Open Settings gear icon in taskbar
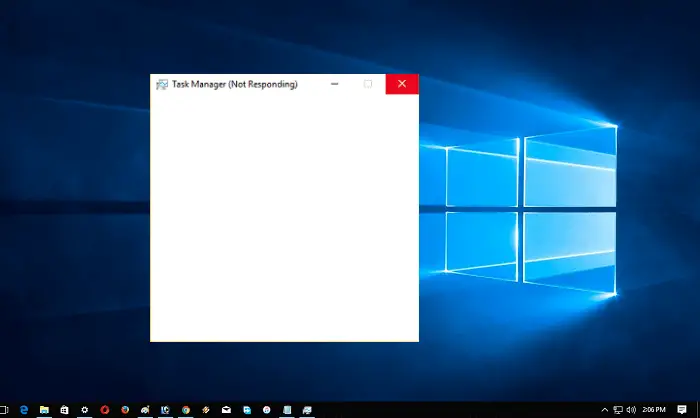Image resolution: width=700 pixels, height=418 pixels. point(84,410)
